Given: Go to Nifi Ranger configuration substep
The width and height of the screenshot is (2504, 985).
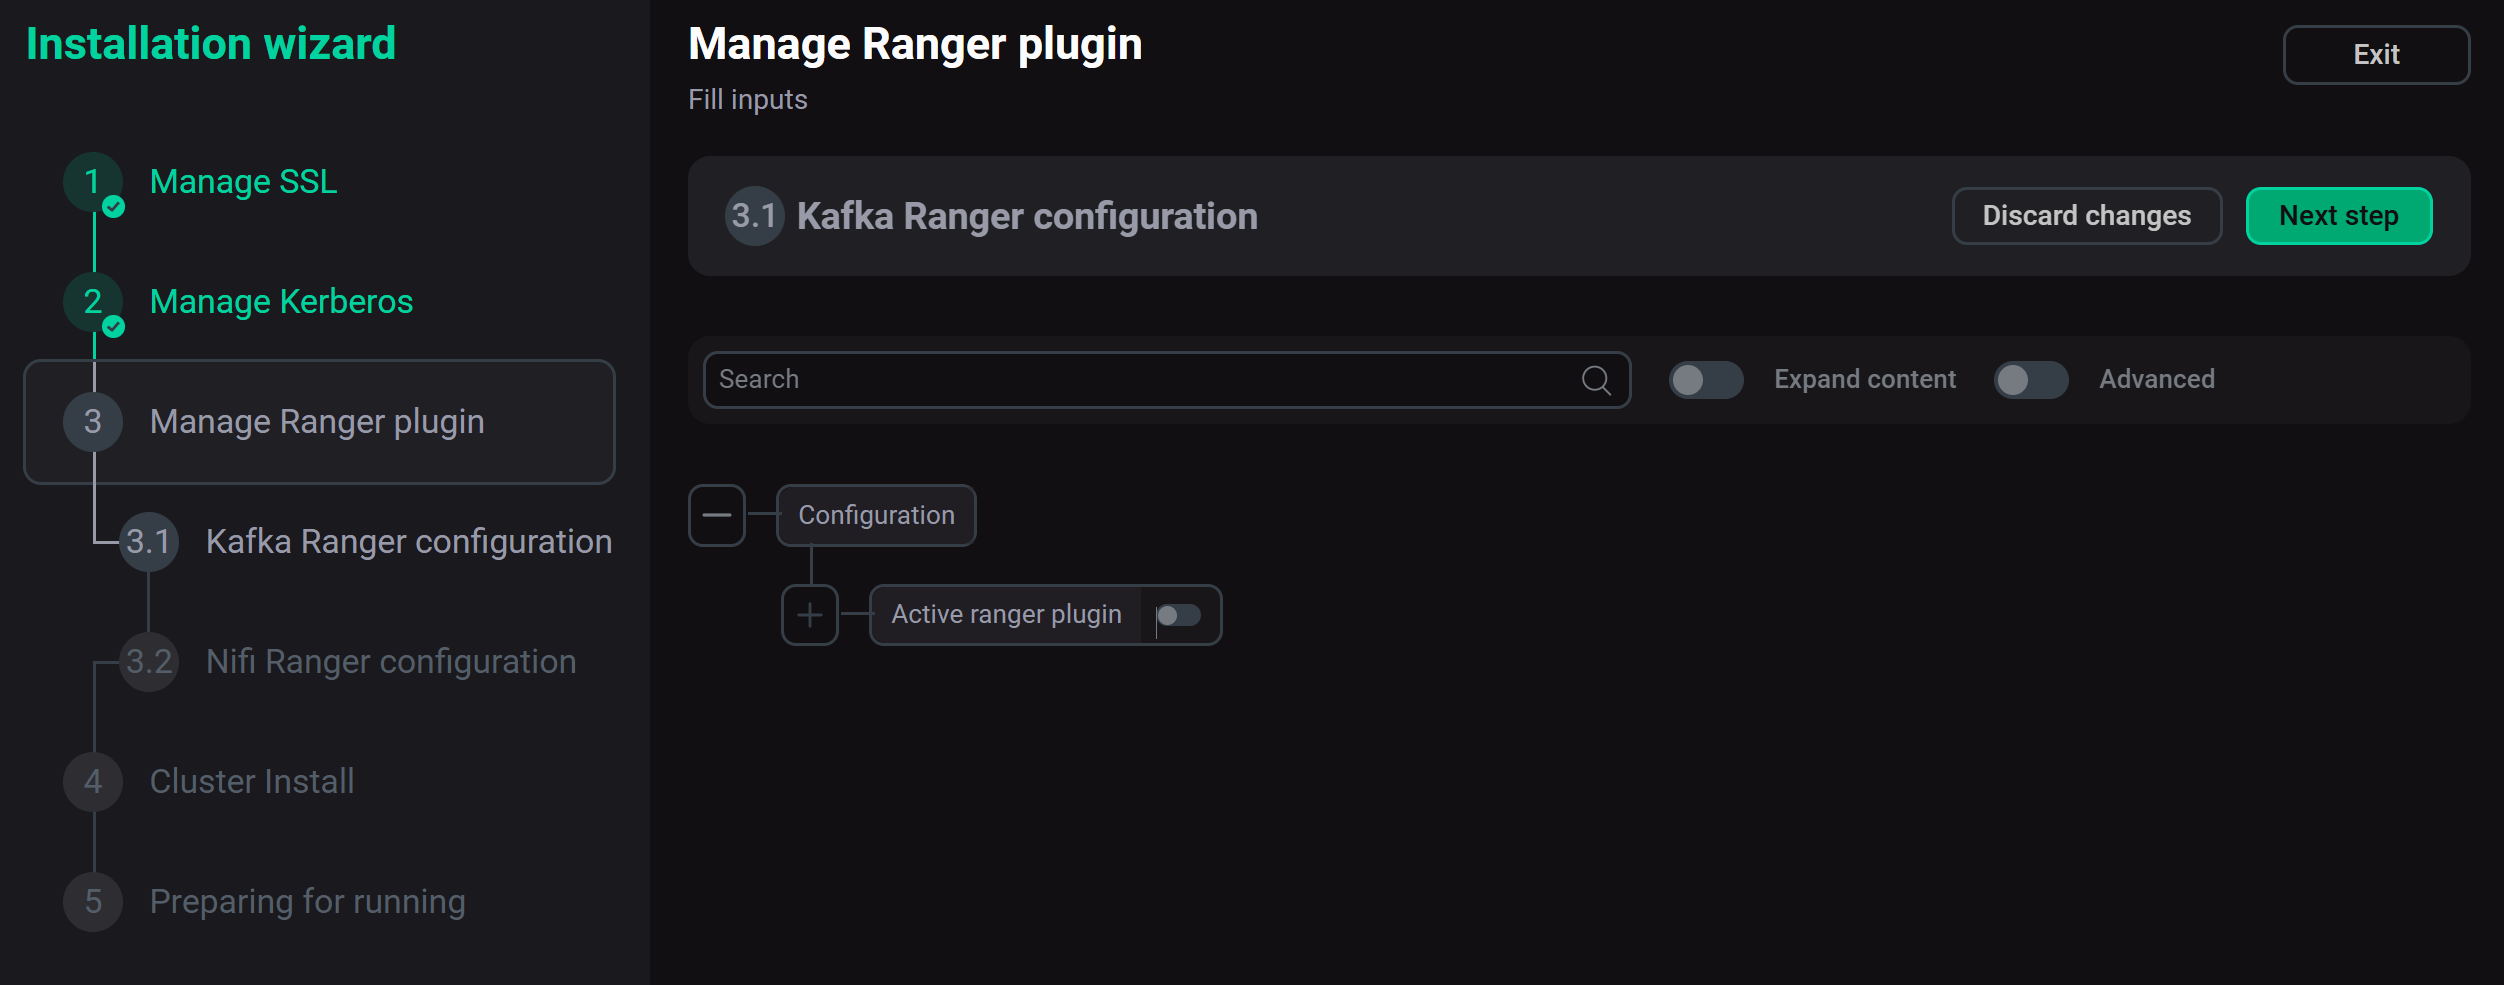Looking at the screenshot, I should tap(391, 662).
